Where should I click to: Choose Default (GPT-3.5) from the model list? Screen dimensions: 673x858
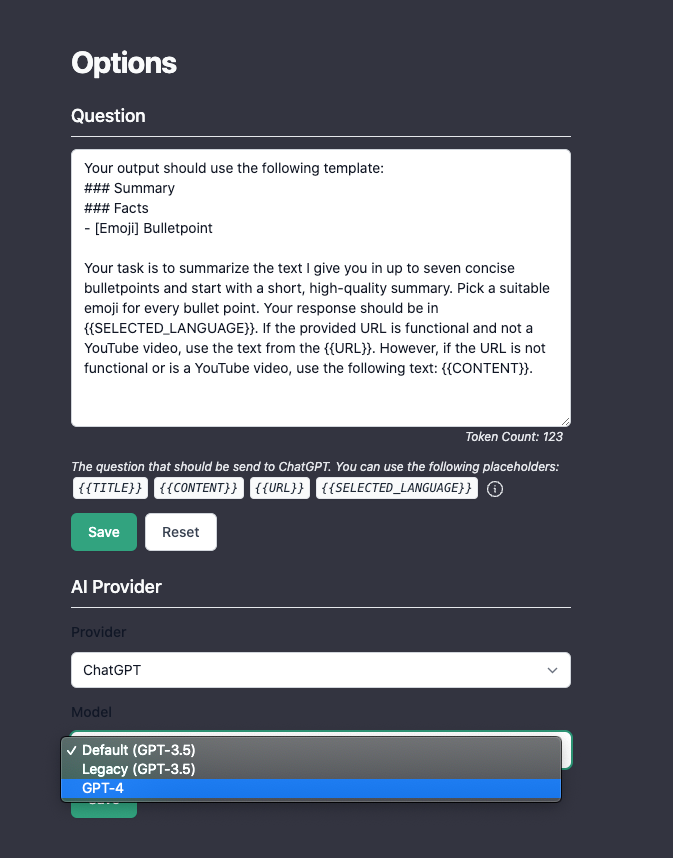point(138,750)
